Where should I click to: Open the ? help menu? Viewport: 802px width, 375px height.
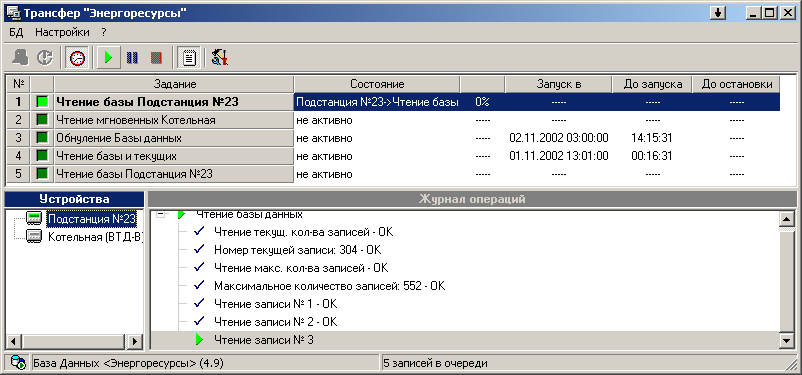tap(104, 32)
